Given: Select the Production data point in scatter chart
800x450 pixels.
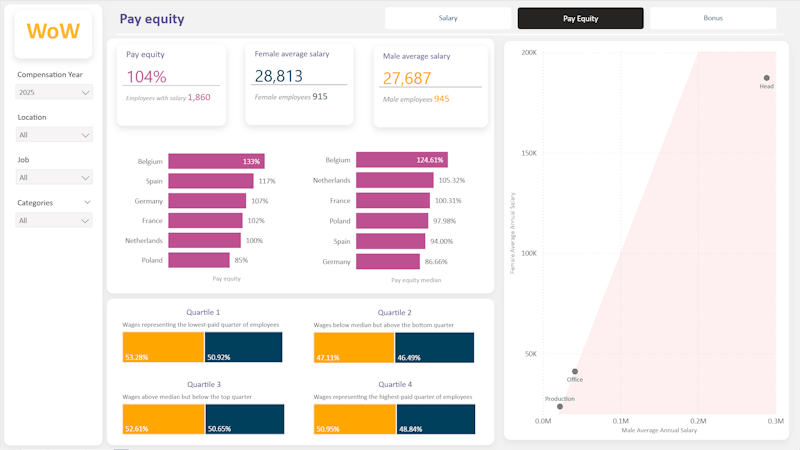Looking at the screenshot, I should coord(560,407).
